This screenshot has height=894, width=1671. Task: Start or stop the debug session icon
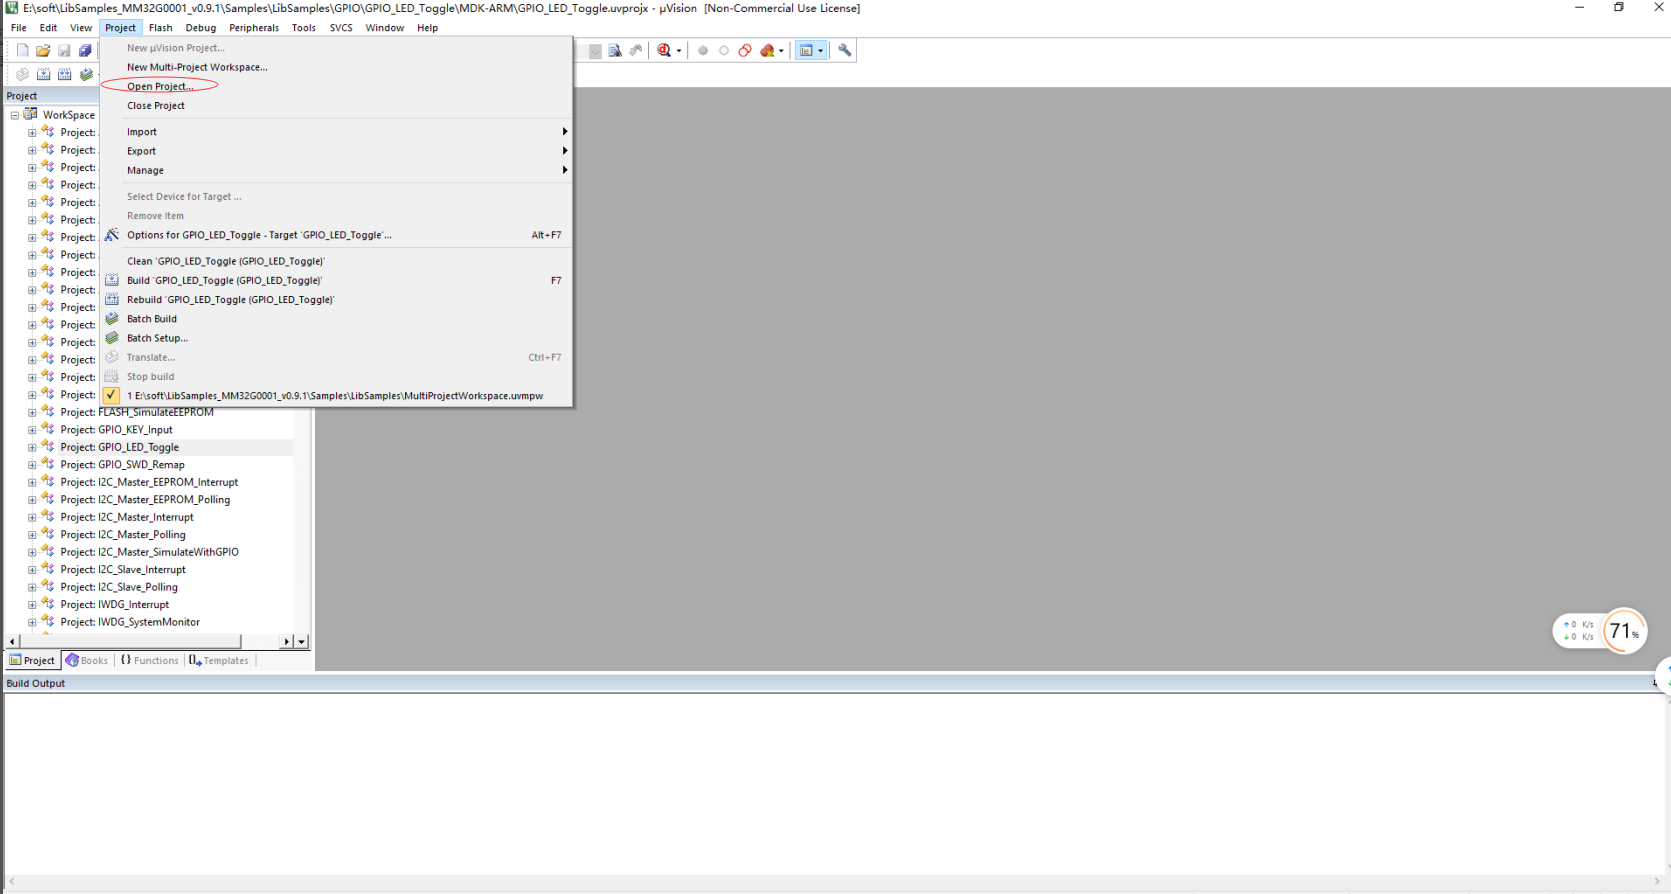[x=664, y=50]
